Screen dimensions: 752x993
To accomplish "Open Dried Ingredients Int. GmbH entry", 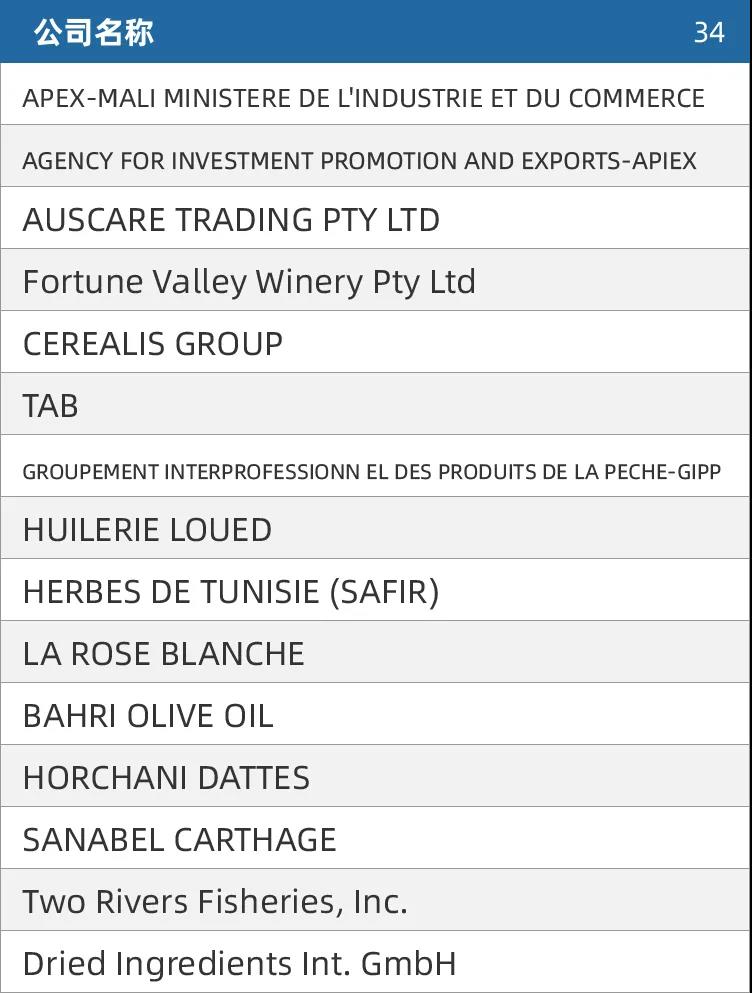I will (376, 962).
